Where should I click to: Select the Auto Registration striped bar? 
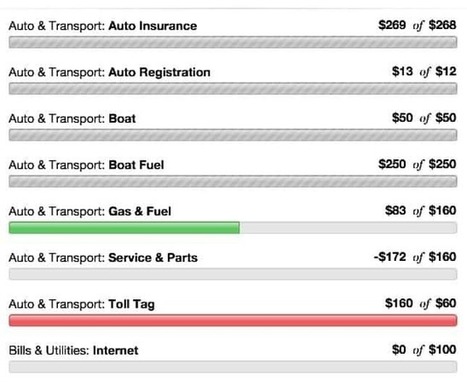(x=233, y=89)
